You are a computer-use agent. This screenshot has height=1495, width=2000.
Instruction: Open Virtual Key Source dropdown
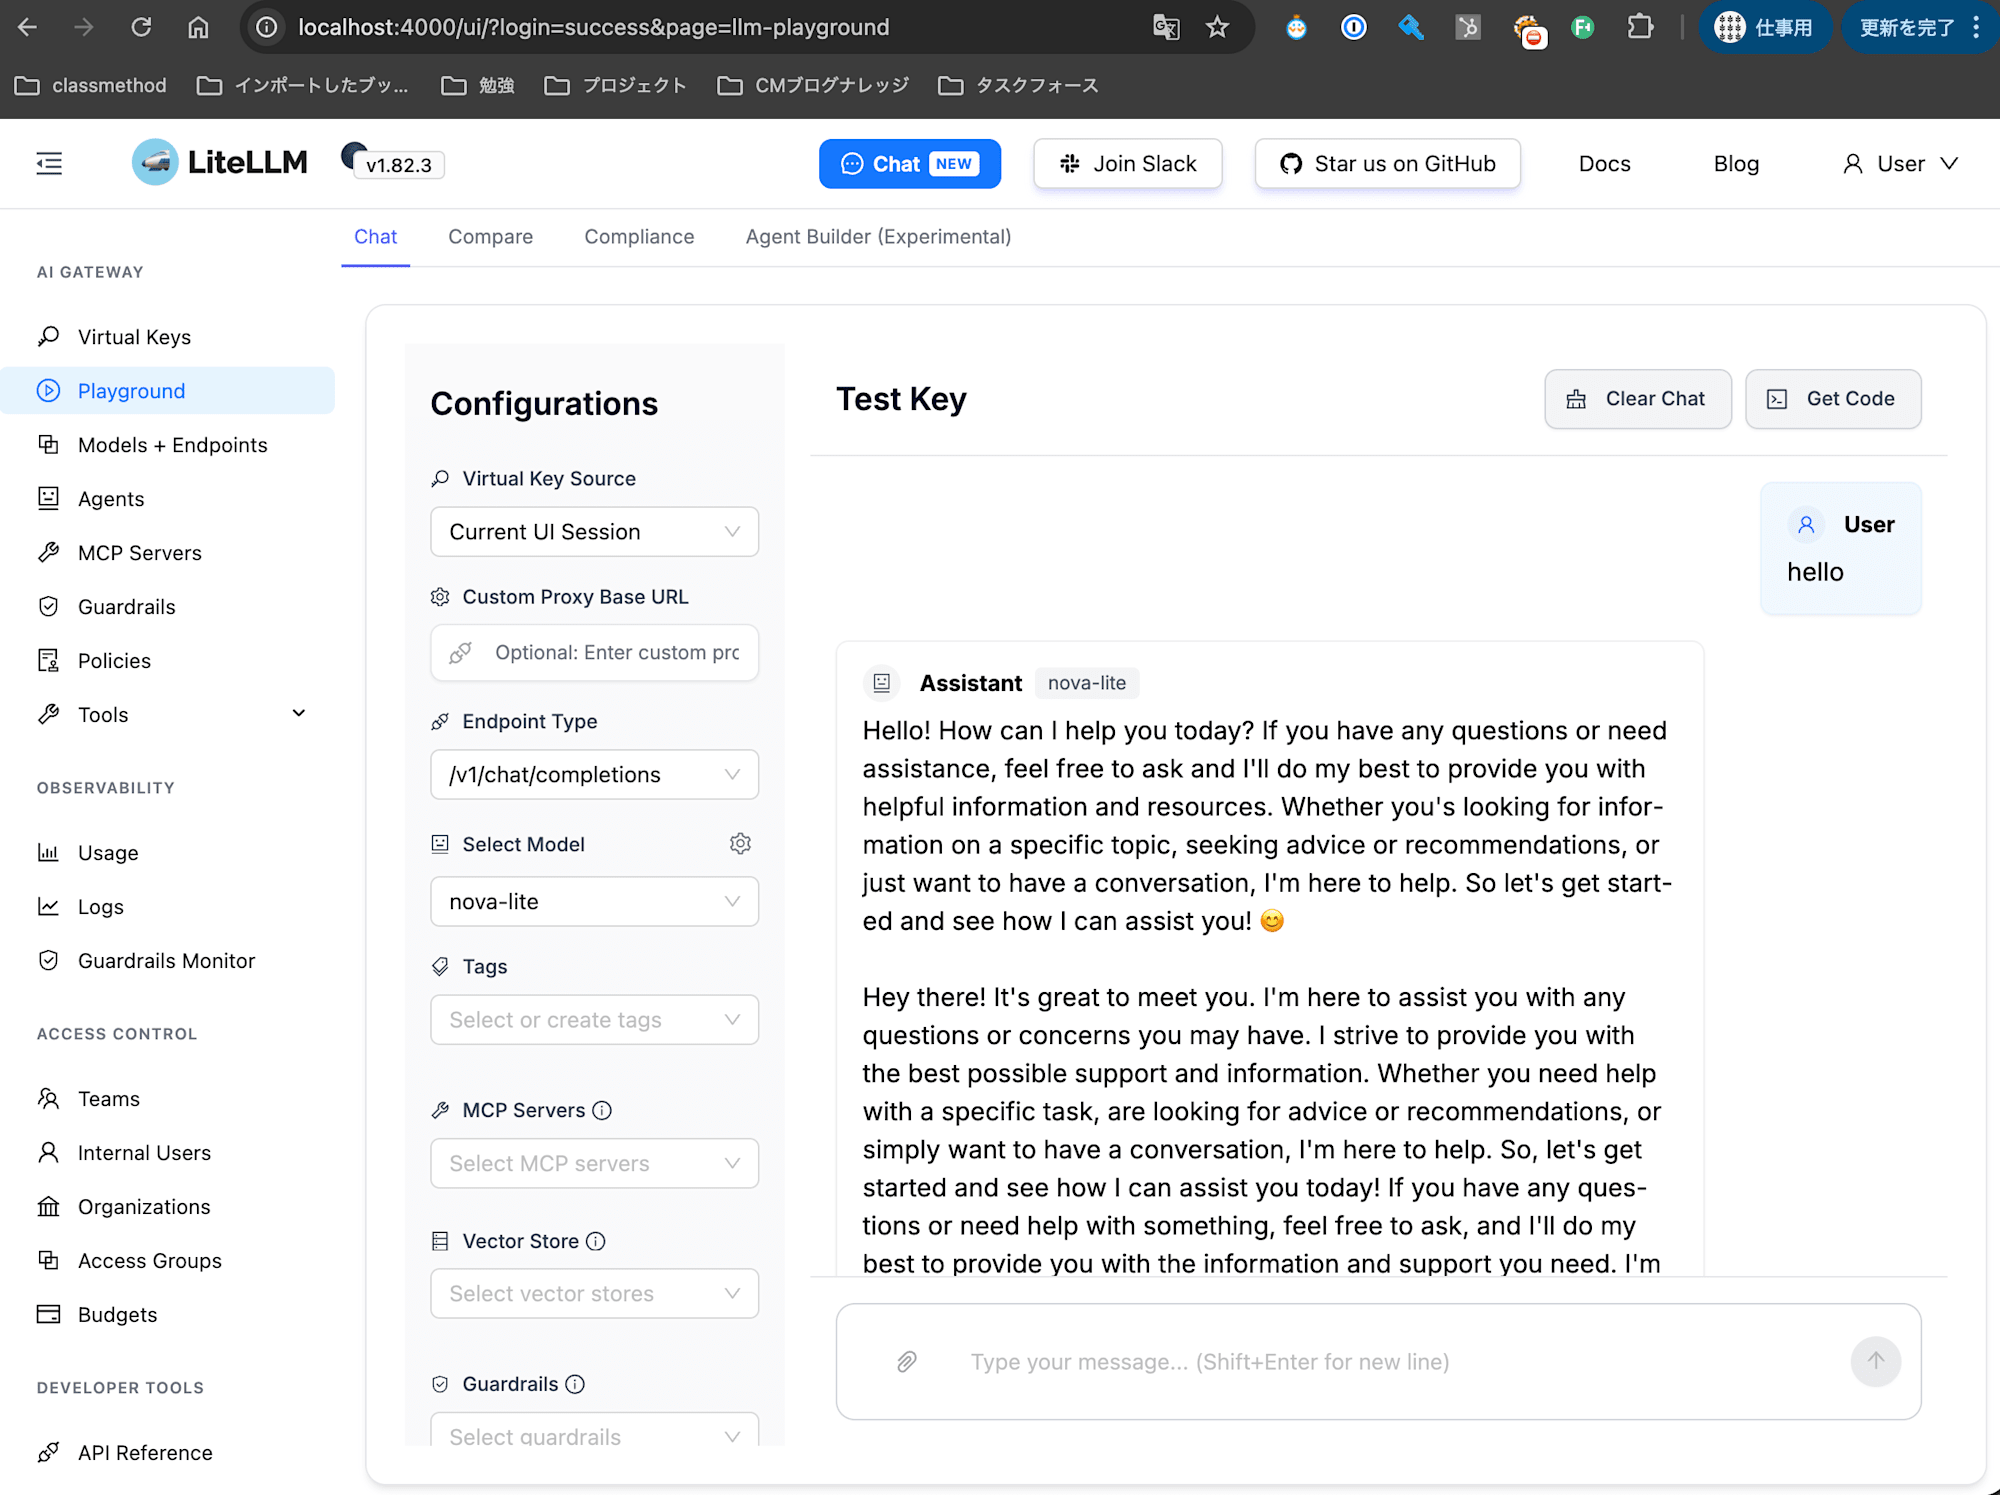pos(594,532)
